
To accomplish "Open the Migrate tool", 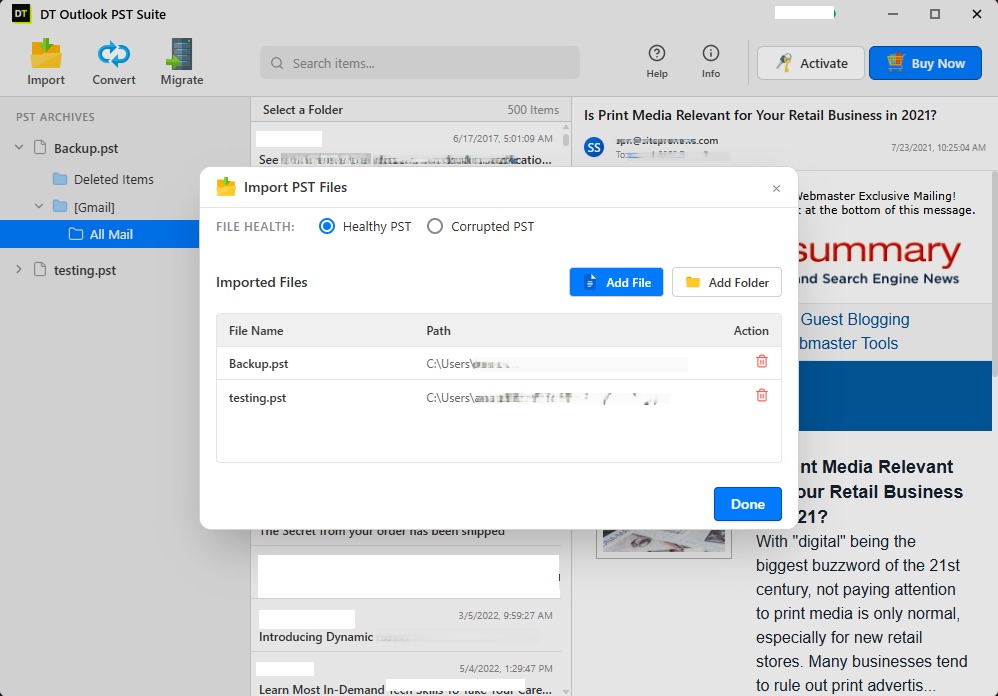I will point(181,62).
